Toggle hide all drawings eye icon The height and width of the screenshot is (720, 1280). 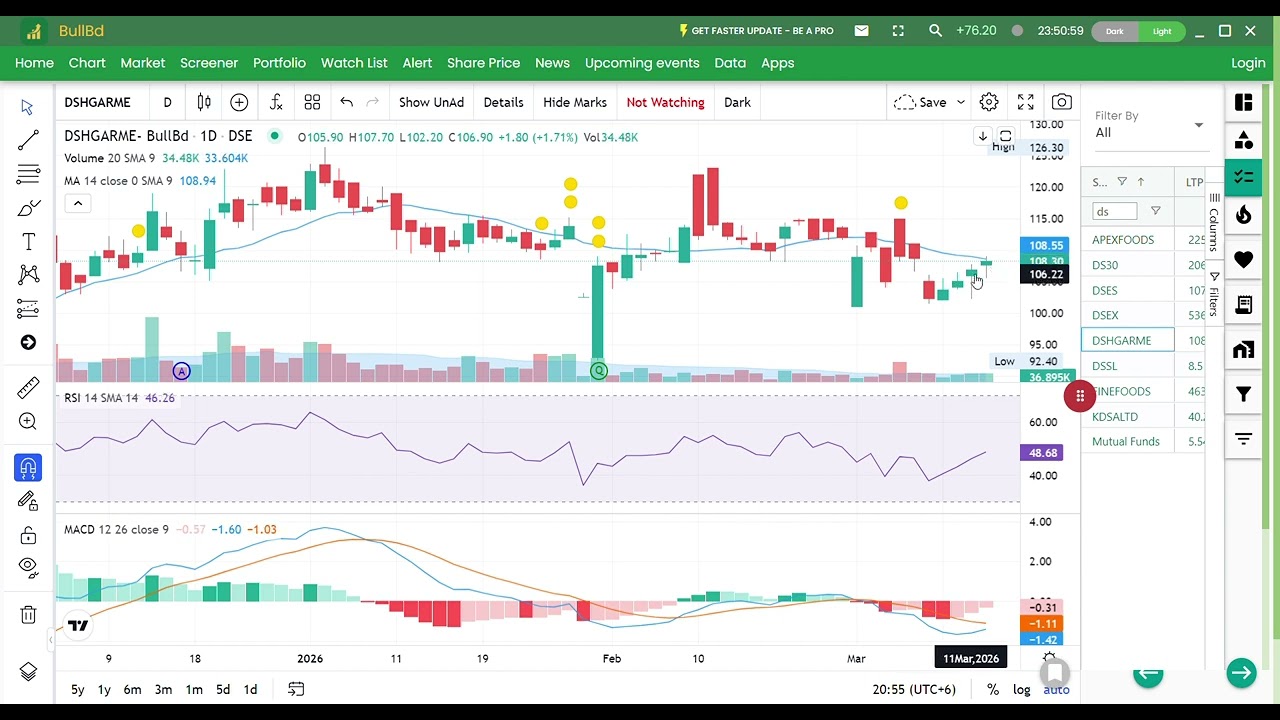pos(28,568)
